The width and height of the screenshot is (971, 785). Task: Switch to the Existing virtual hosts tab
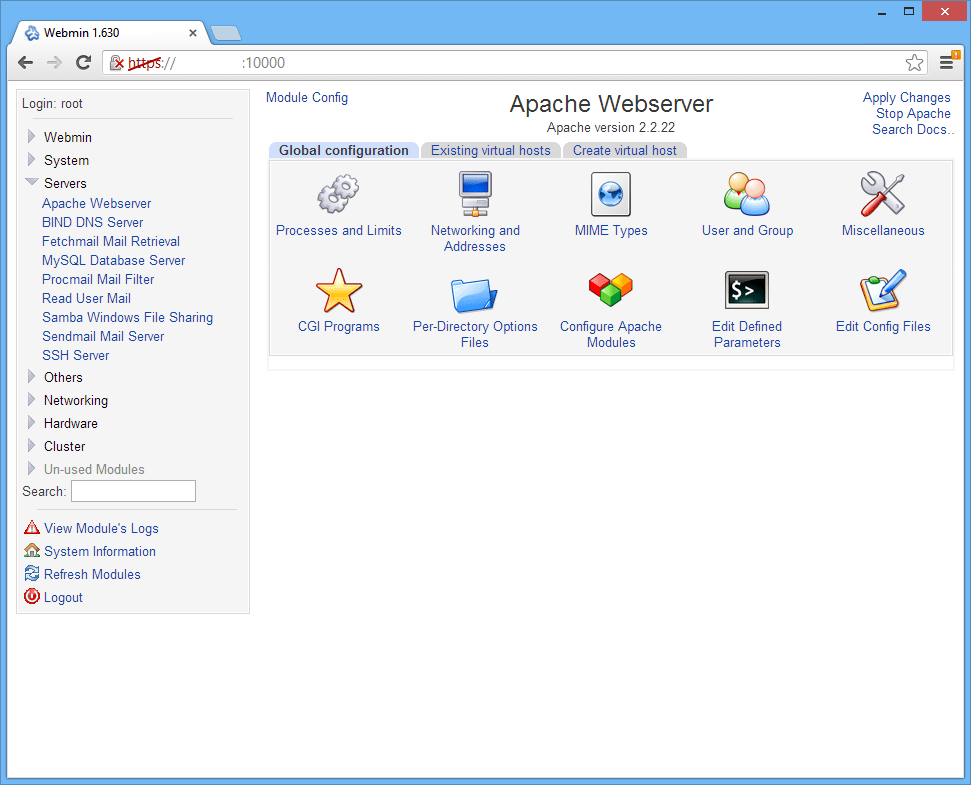[x=490, y=150]
